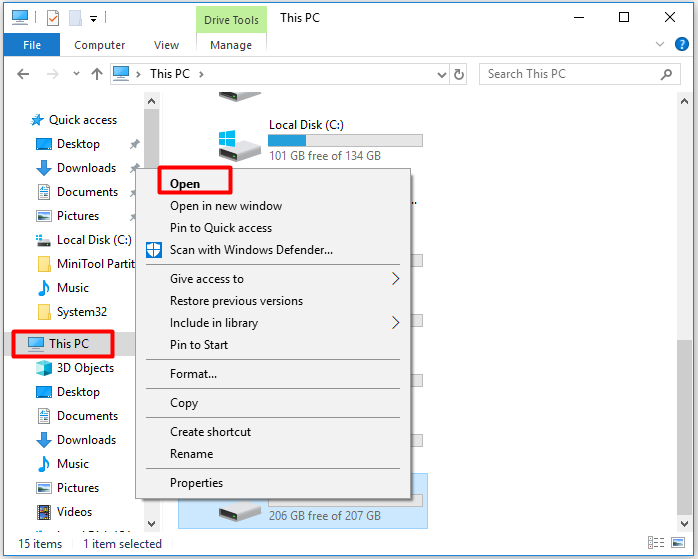Switch to the View ribbon tab
The width and height of the screenshot is (698, 559).
[166, 45]
